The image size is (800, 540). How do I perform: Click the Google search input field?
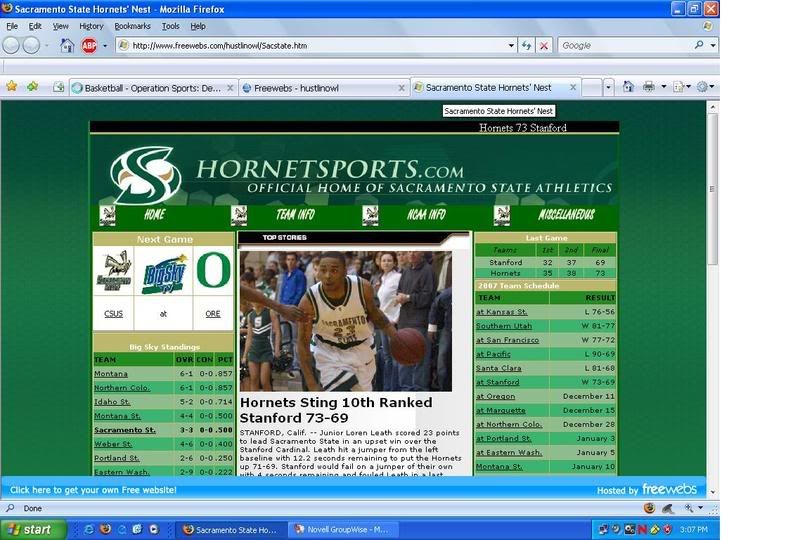(625, 46)
